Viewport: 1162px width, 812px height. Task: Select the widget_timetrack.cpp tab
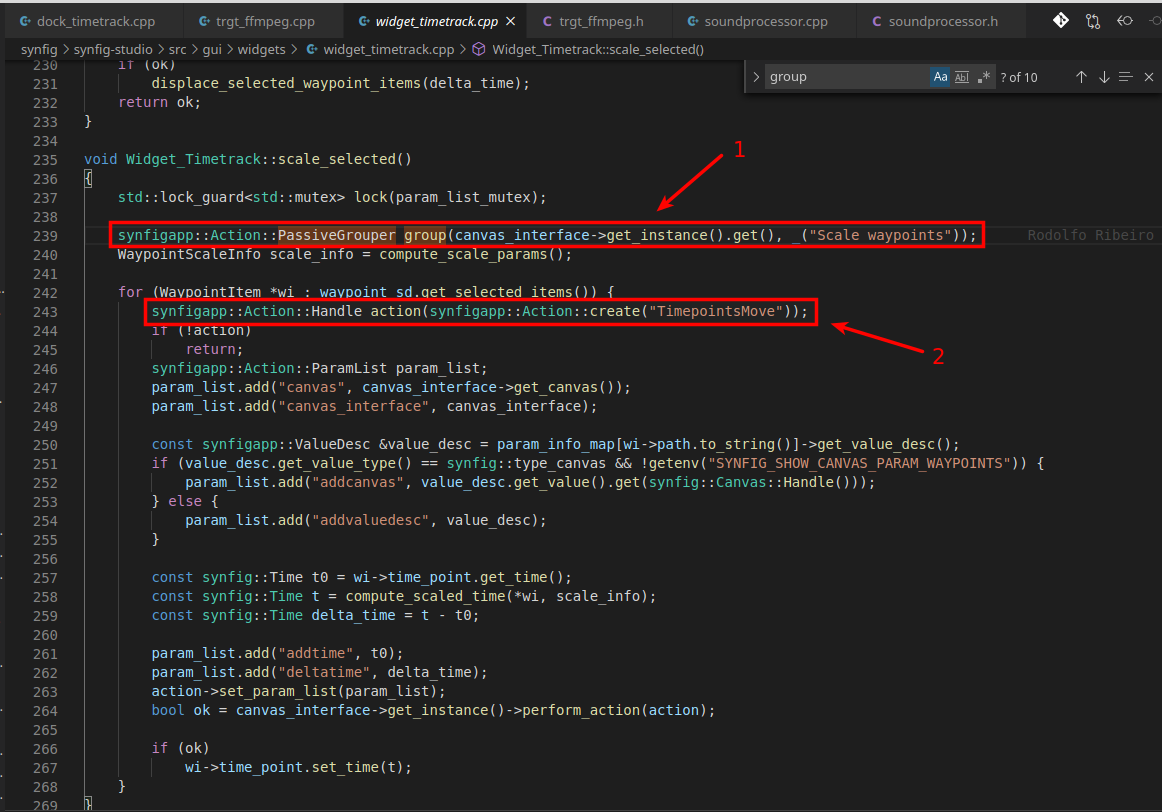(x=436, y=21)
